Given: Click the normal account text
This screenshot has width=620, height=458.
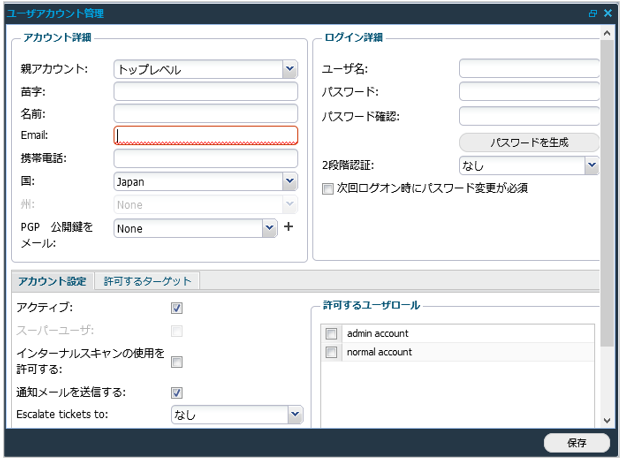Looking at the screenshot, I should tap(379, 352).
